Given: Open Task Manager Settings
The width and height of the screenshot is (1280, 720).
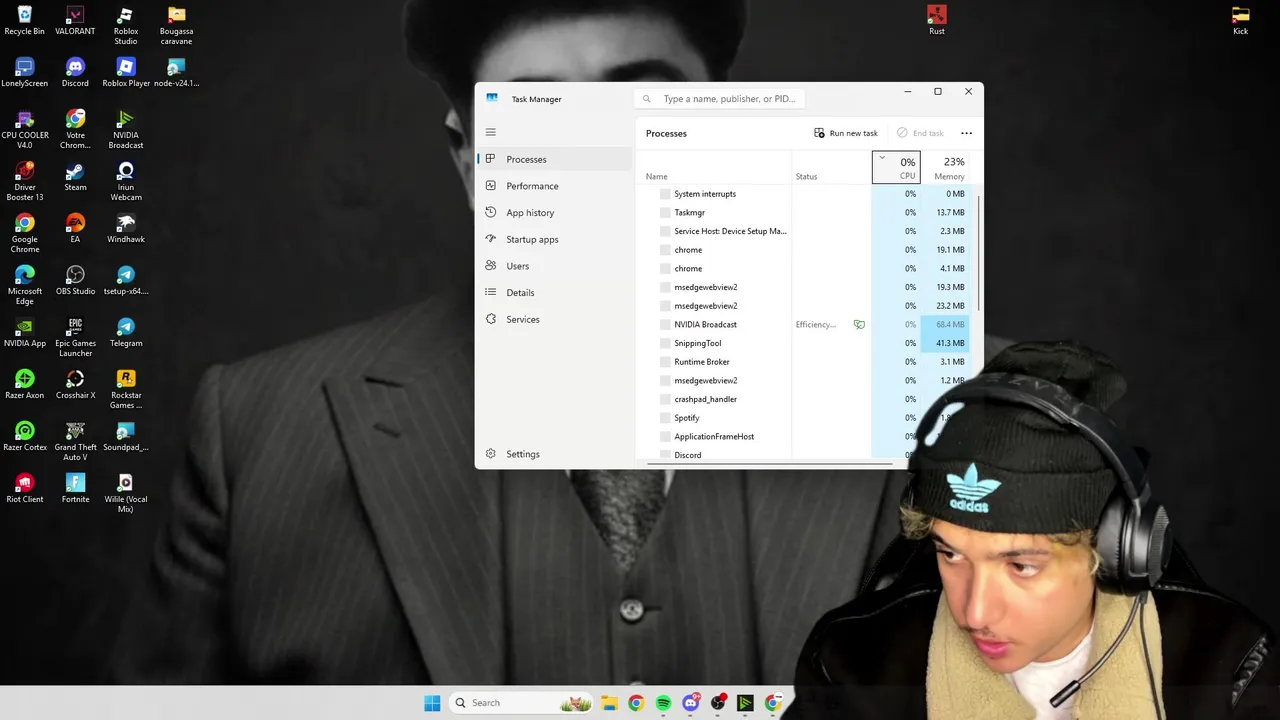Looking at the screenshot, I should pos(555,454).
